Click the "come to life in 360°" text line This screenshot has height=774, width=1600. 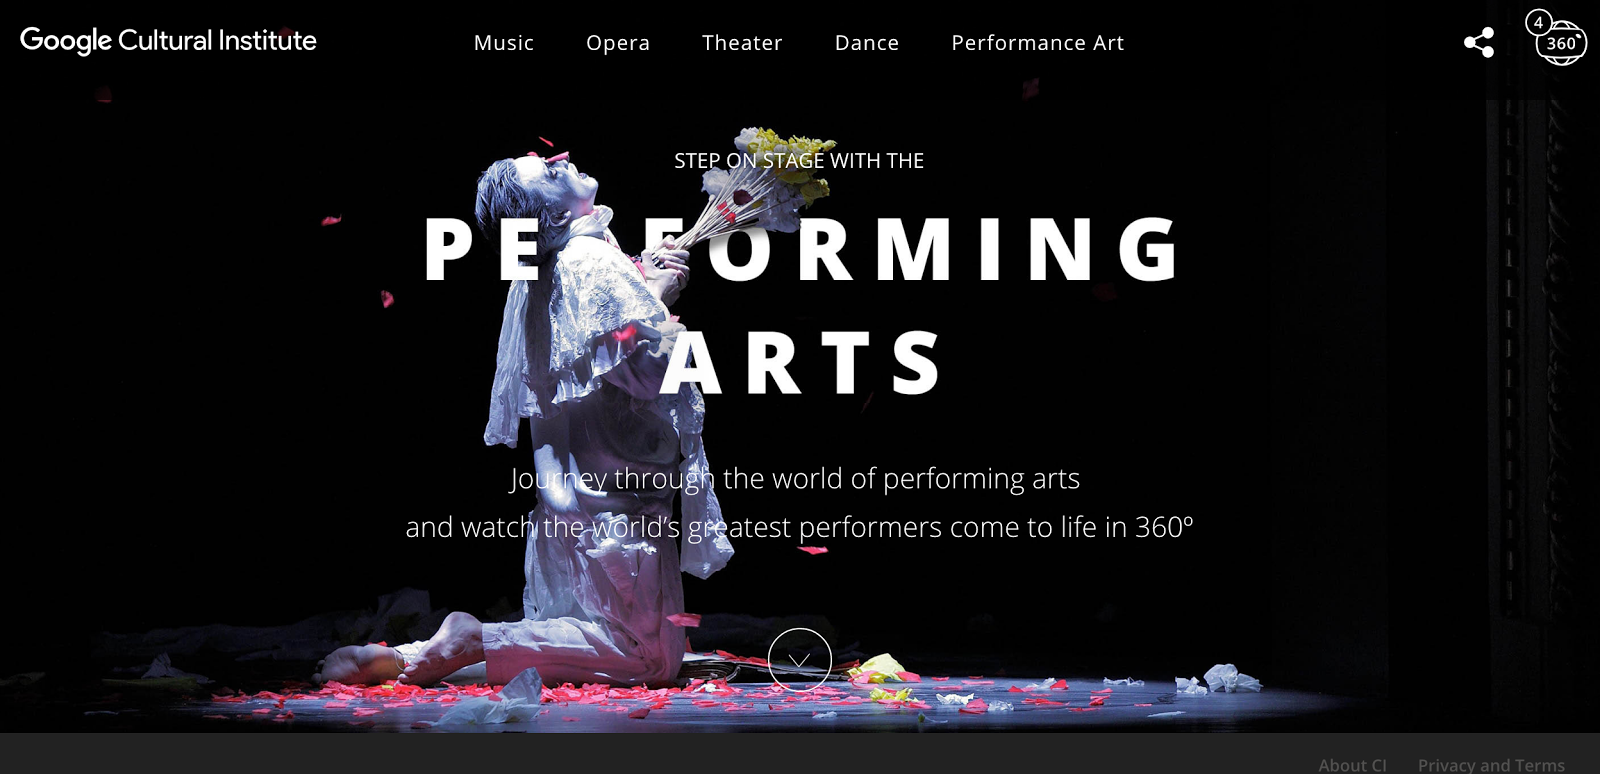click(x=799, y=527)
